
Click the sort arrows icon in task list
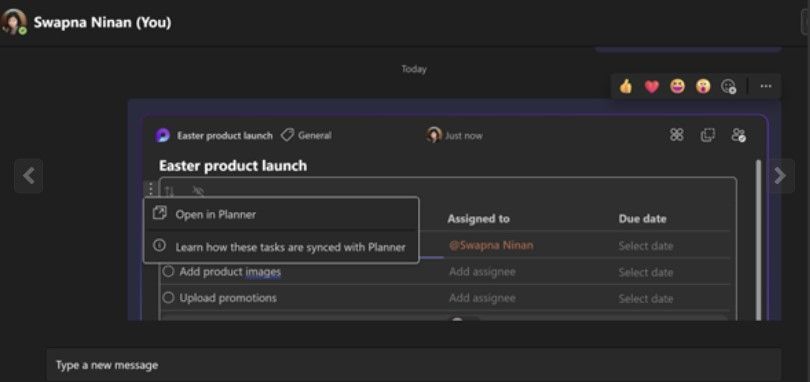click(169, 192)
